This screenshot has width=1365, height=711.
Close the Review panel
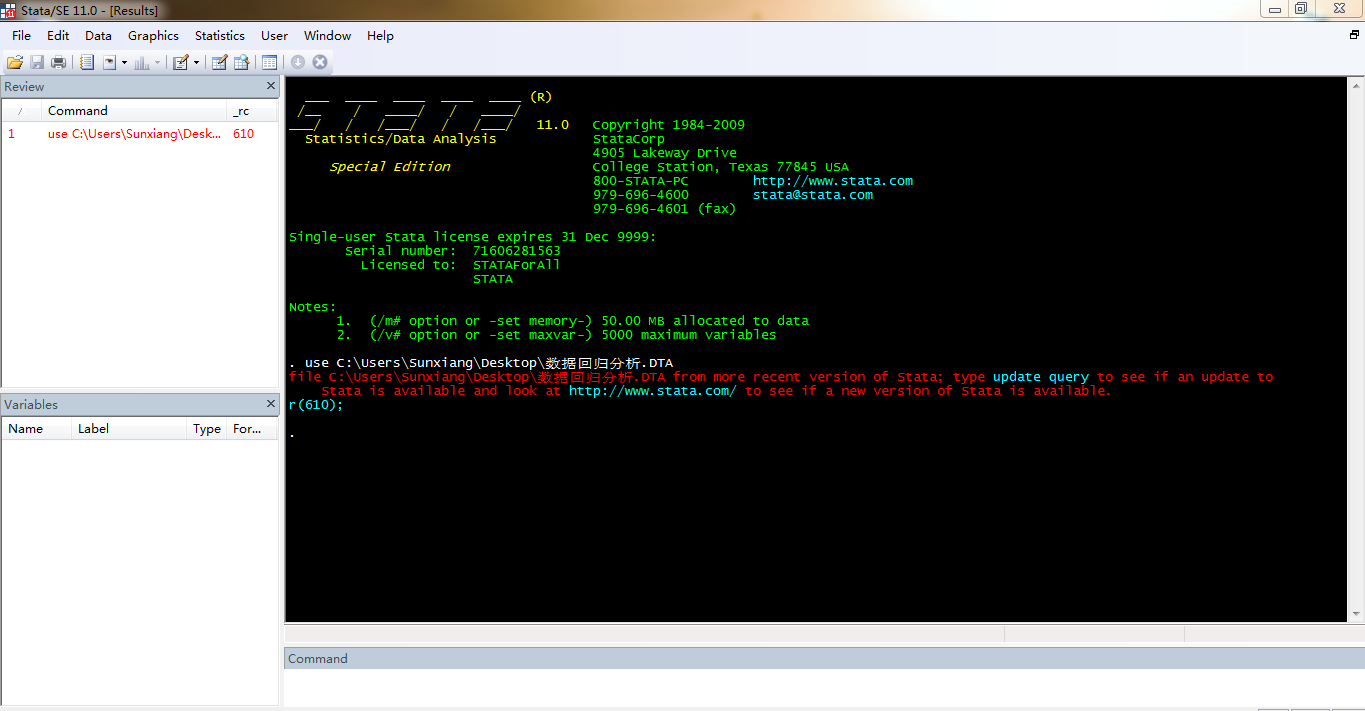click(270, 86)
